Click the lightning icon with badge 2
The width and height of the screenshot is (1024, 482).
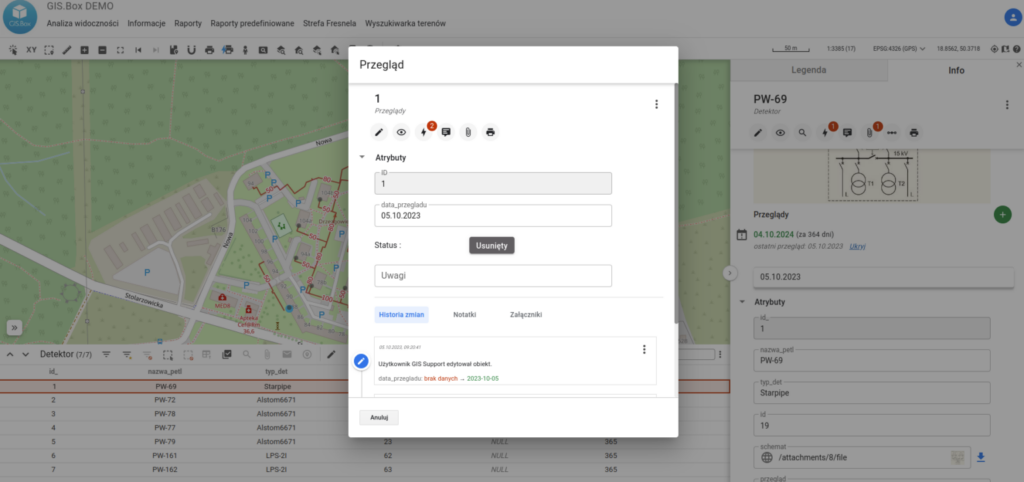pos(424,132)
